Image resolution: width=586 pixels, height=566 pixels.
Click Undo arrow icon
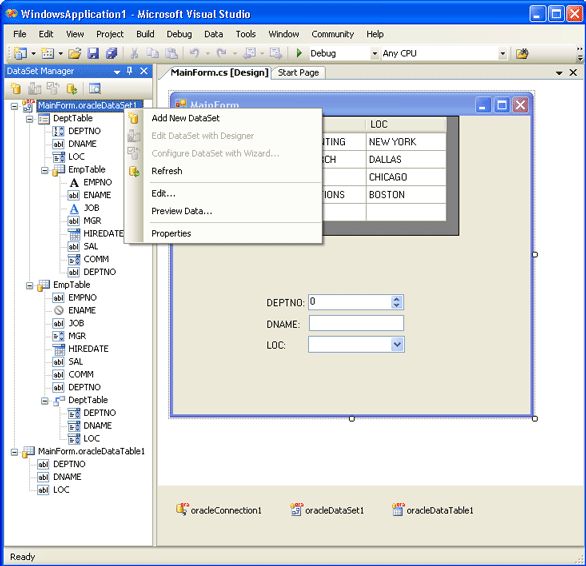point(194,53)
